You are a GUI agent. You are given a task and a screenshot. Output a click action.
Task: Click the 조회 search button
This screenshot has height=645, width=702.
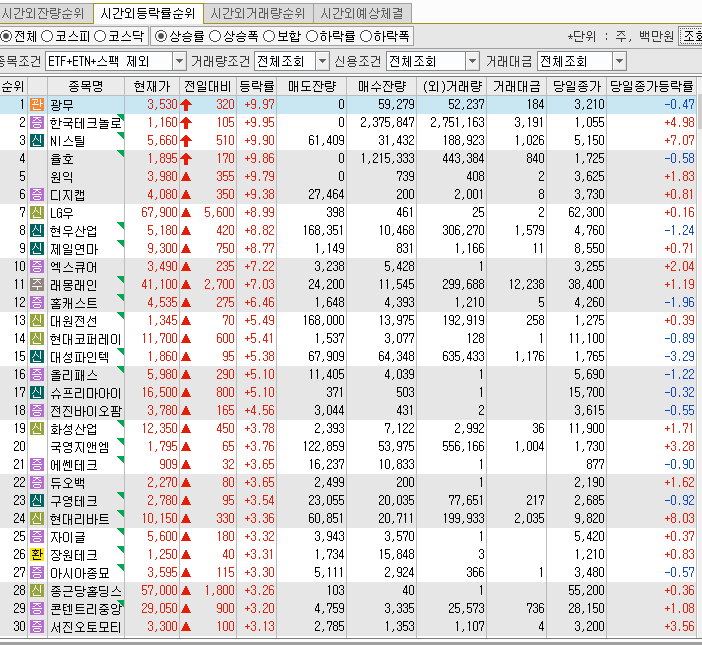coord(691,36)
